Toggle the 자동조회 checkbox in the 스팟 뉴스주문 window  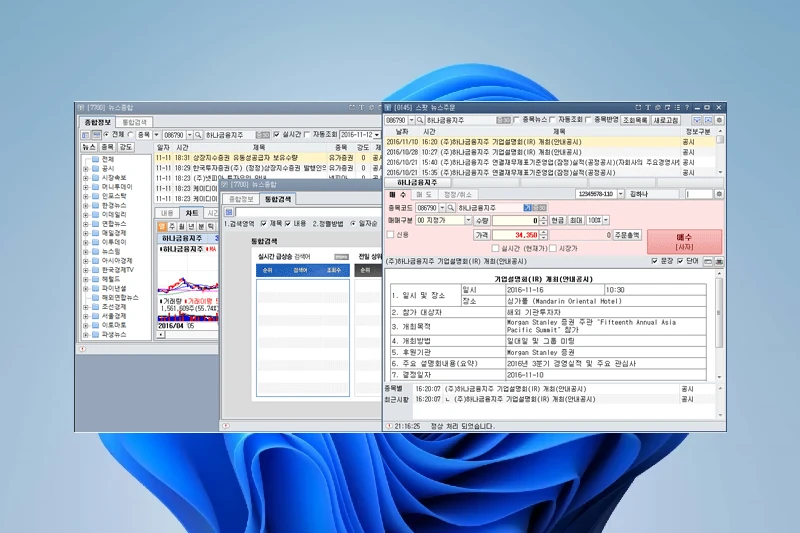(x=552, y=120)
